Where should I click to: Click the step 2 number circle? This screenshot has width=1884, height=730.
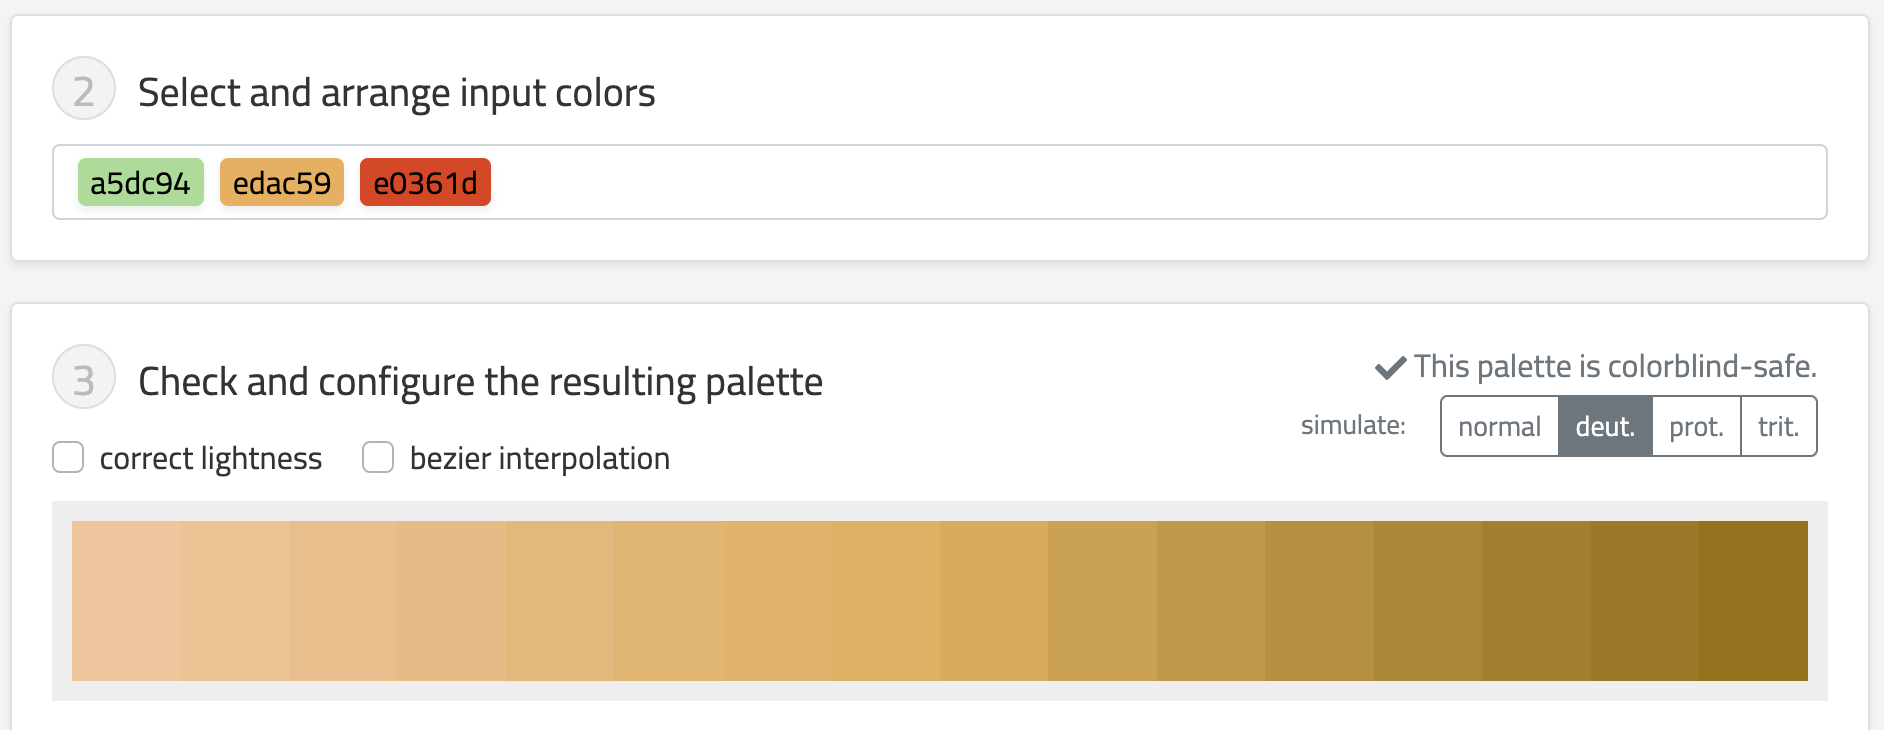[84, 89]
